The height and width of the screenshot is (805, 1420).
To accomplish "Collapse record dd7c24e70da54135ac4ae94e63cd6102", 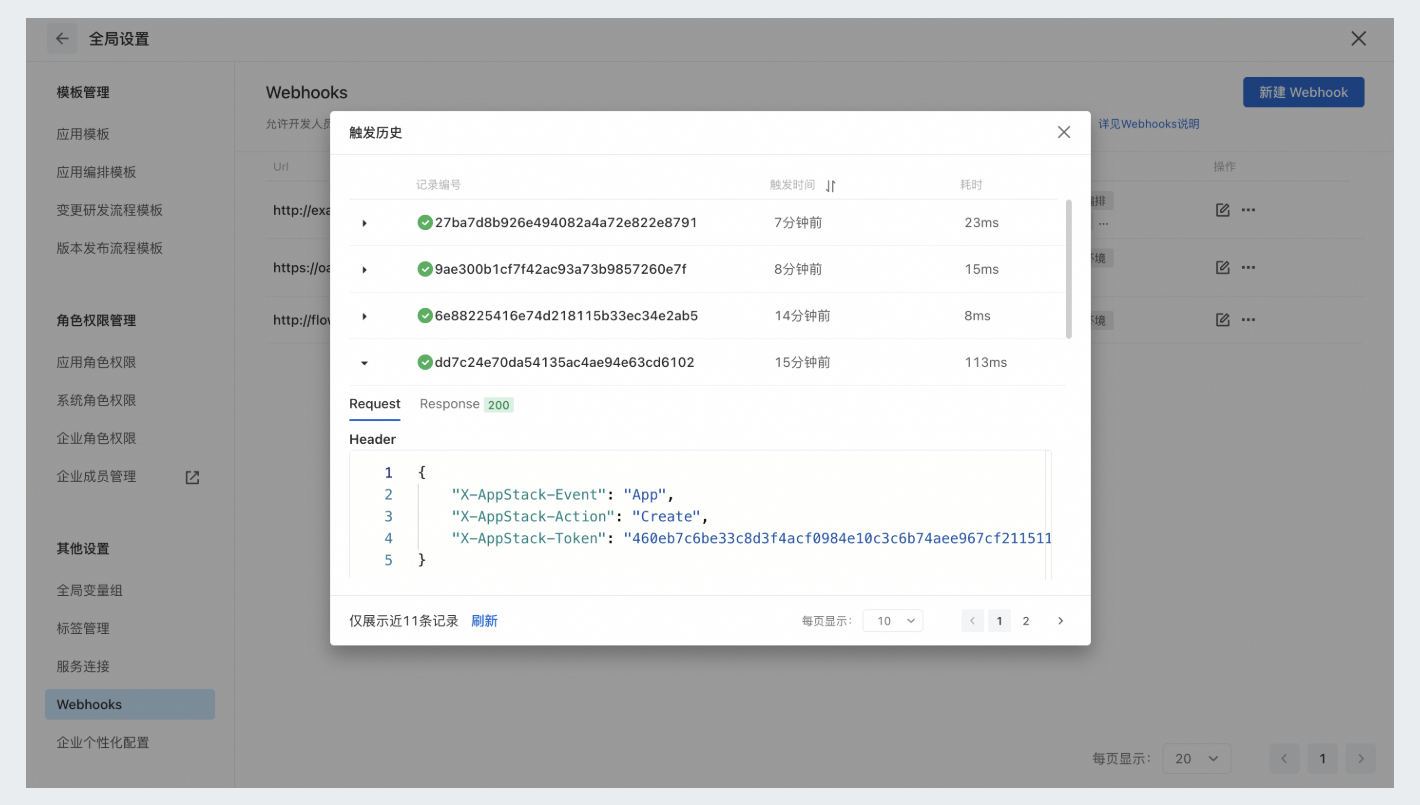I will pos(364,363).
